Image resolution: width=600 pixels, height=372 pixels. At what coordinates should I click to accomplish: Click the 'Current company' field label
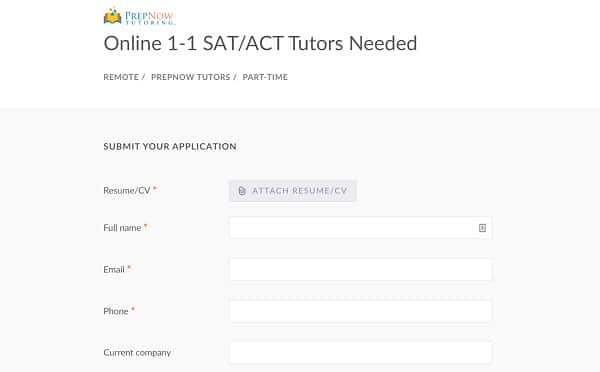pos(137,352)
